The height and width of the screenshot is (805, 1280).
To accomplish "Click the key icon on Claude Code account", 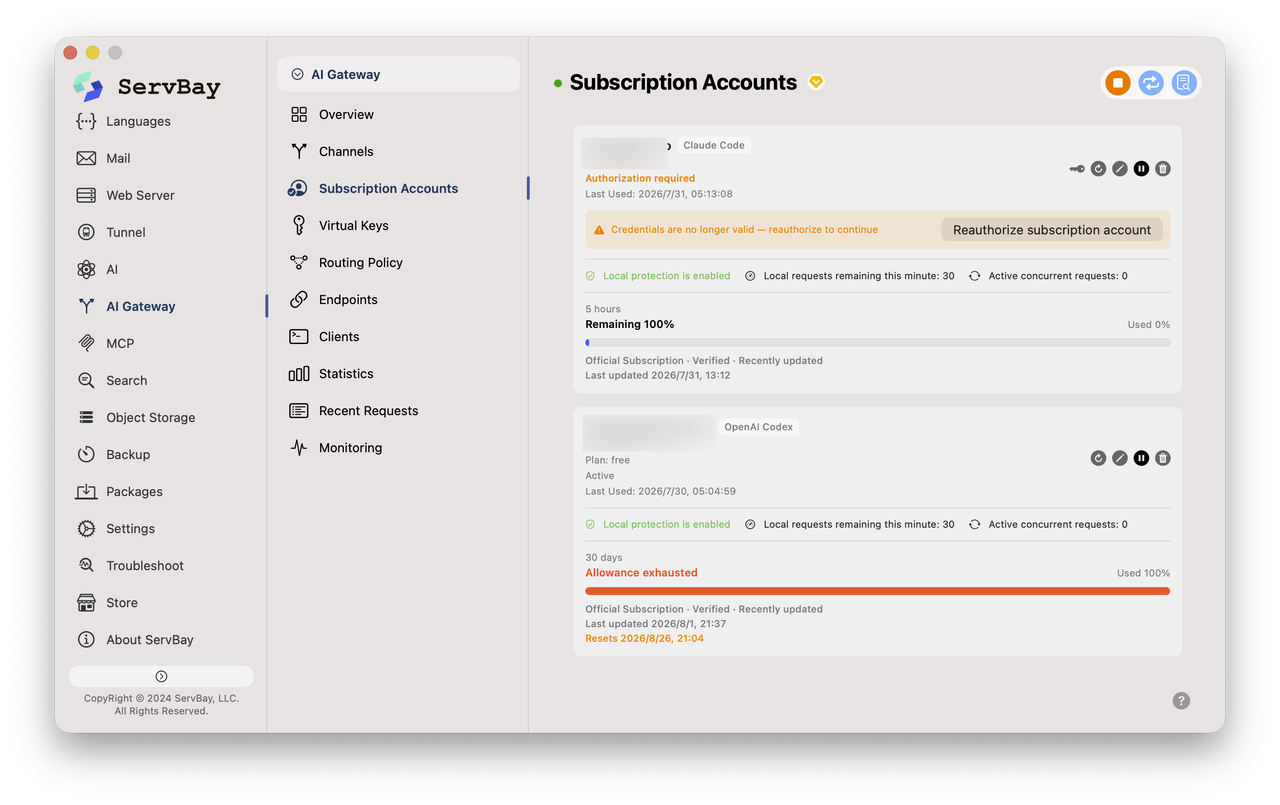I will point(1077,169).
